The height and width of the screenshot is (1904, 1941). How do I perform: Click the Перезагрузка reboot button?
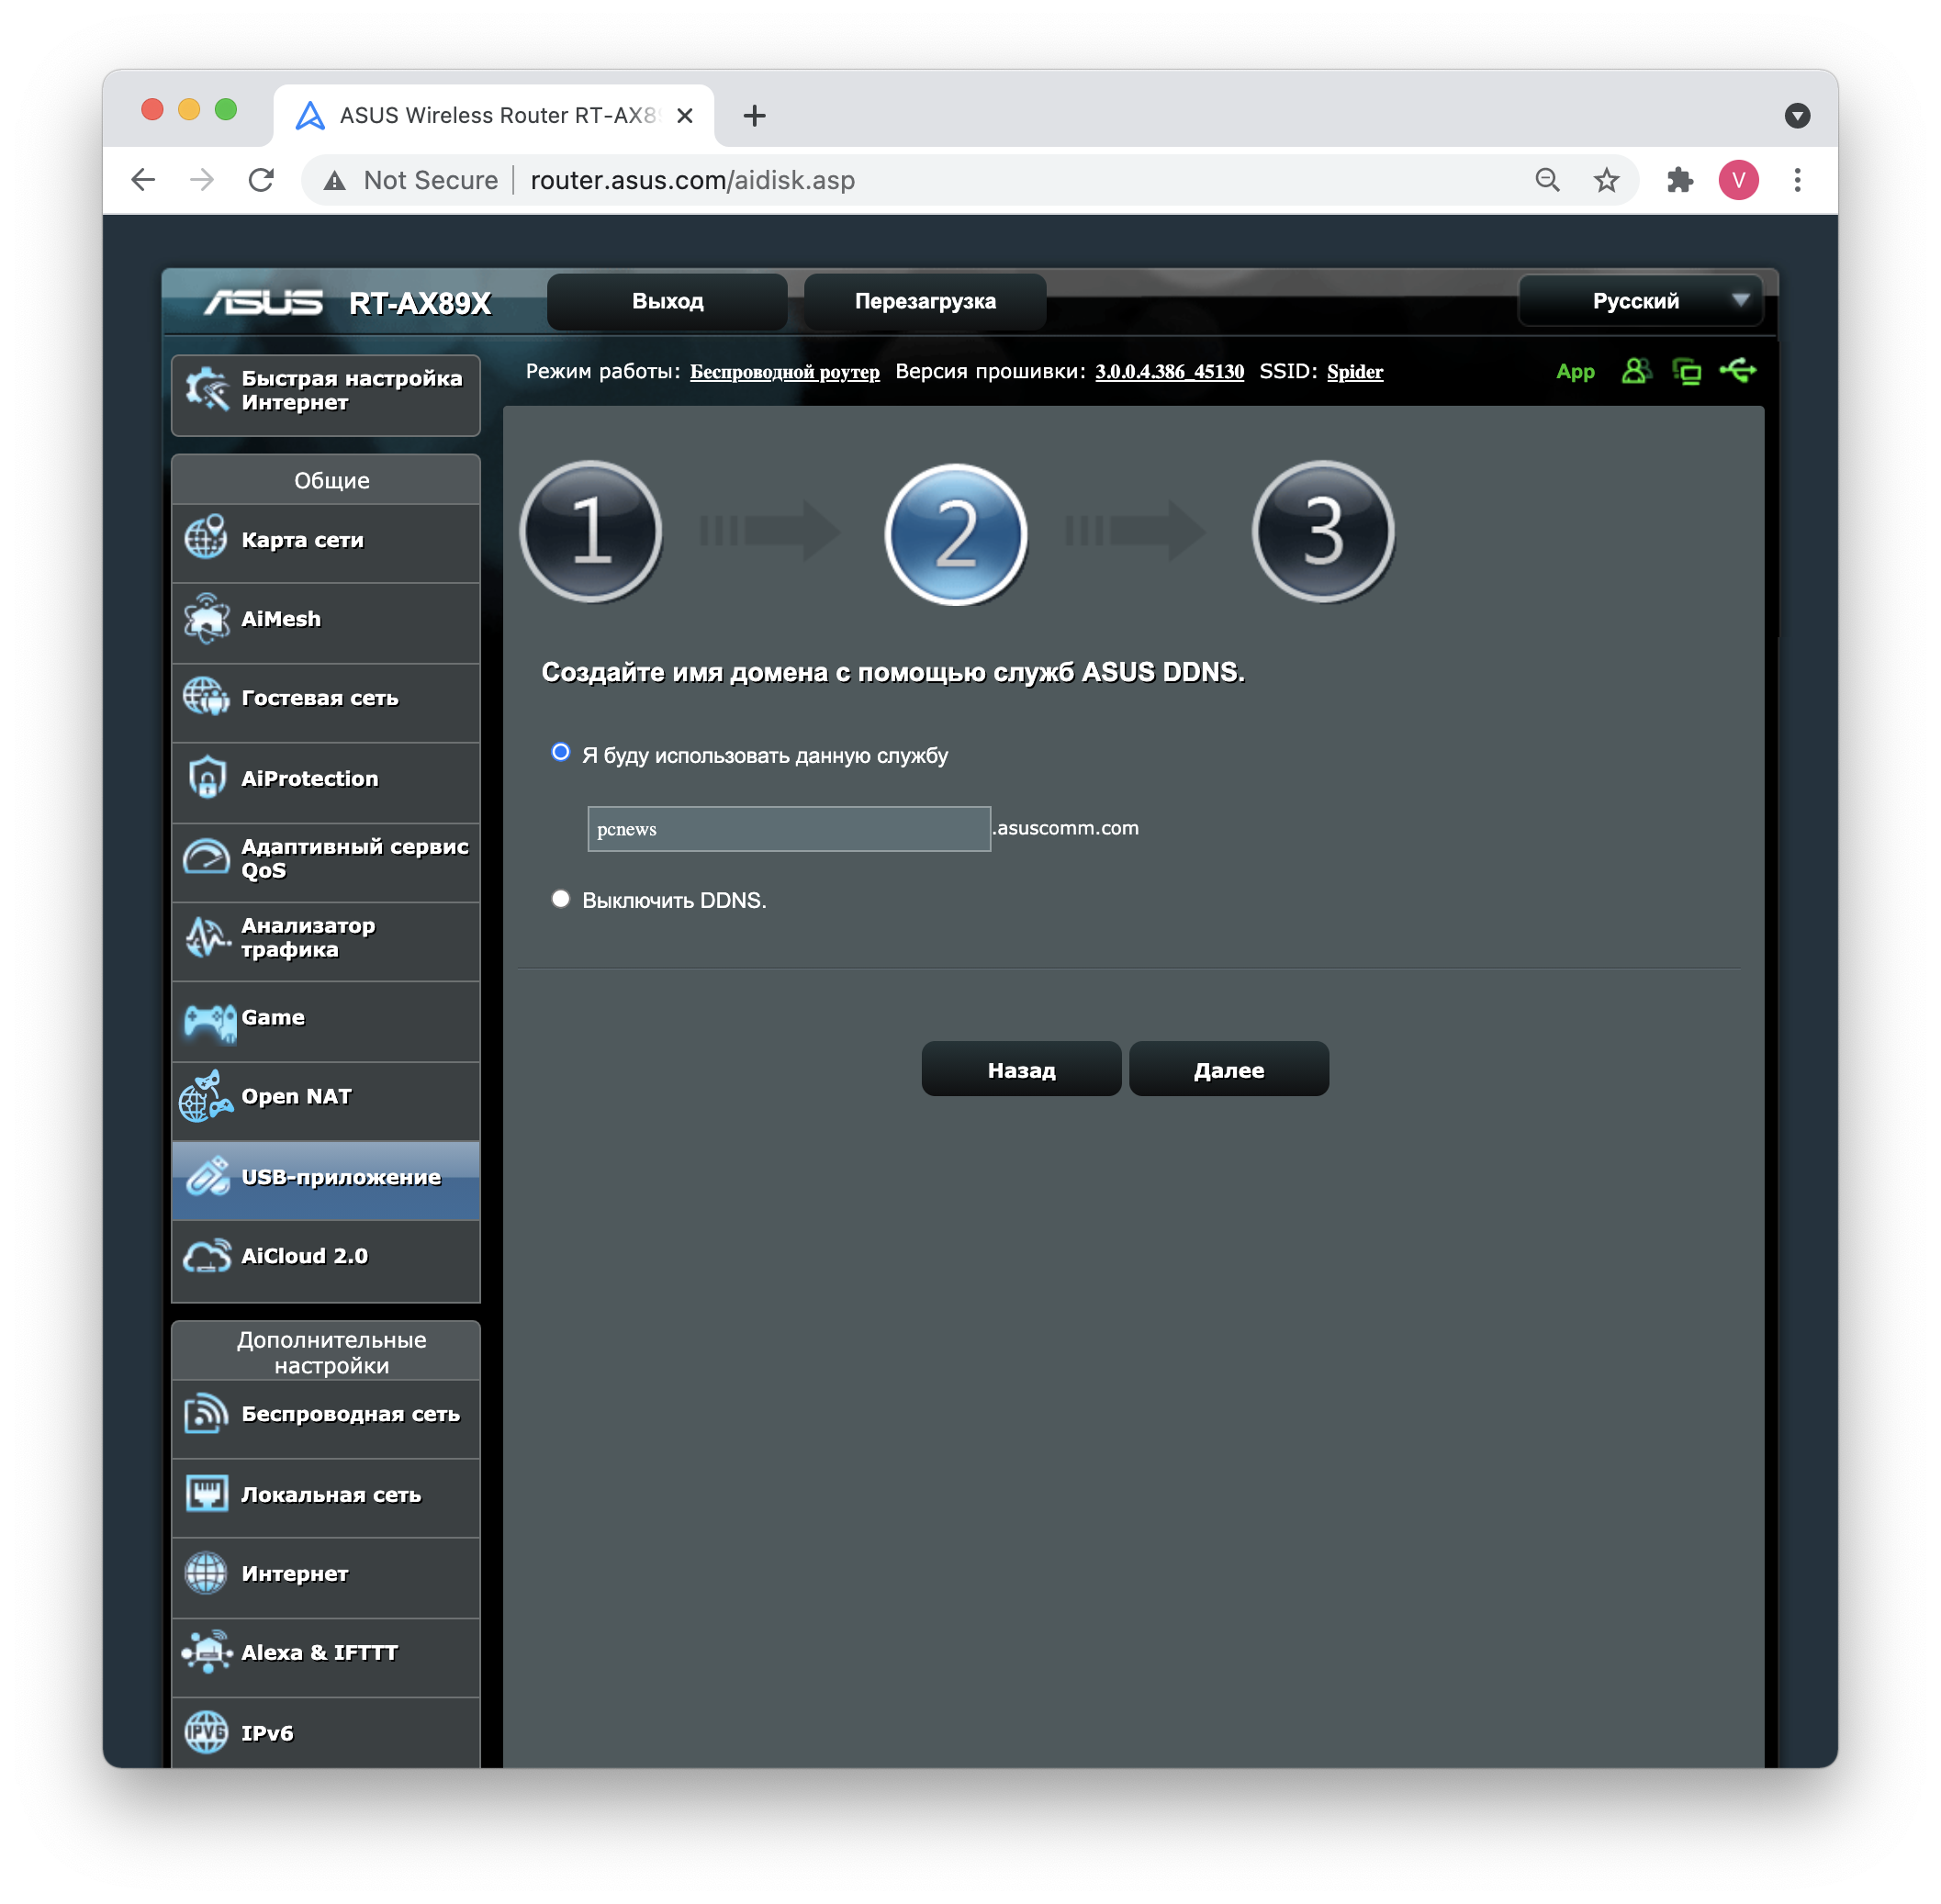tap(925, 301)
